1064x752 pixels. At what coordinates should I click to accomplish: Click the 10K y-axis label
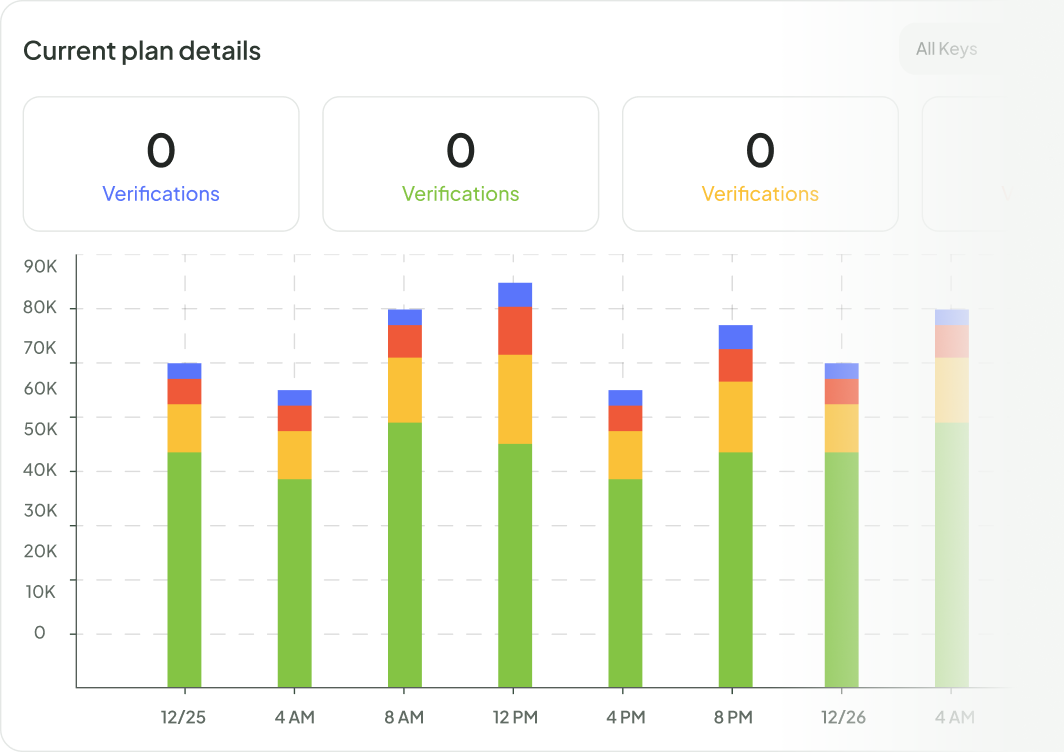coord(41,592)
